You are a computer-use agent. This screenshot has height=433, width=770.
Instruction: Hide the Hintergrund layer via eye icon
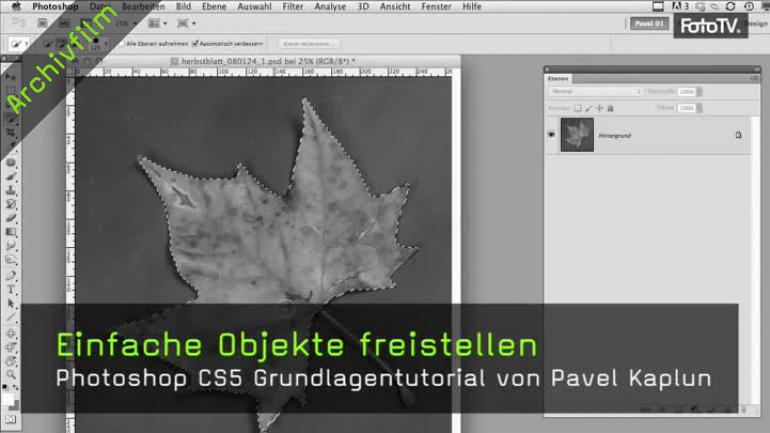pyautogui.click(x=551, y=135)
